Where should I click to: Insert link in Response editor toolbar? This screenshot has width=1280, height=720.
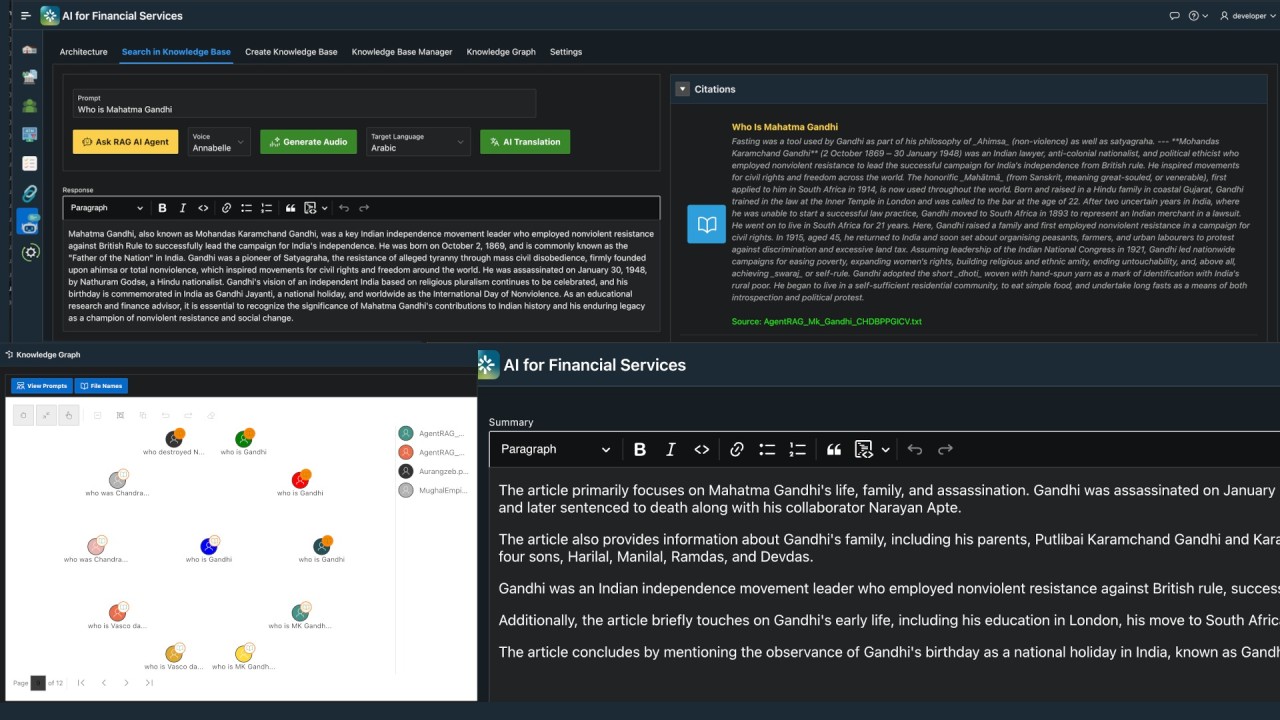tap(226, 208)
